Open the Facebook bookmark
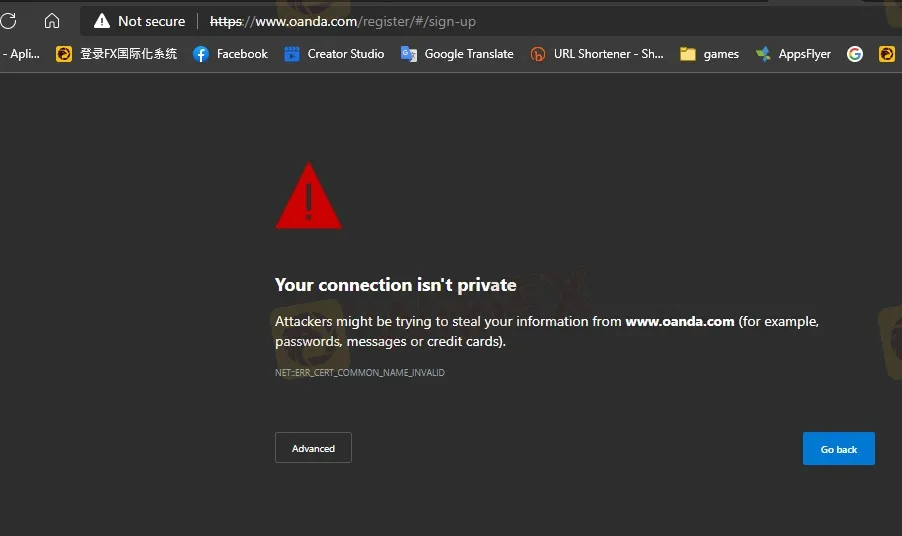902x536 pixels. pos(230,54)
